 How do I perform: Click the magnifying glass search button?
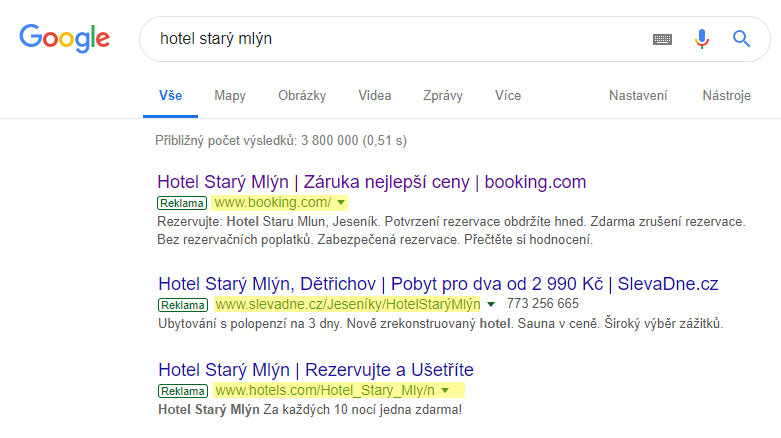741,39
